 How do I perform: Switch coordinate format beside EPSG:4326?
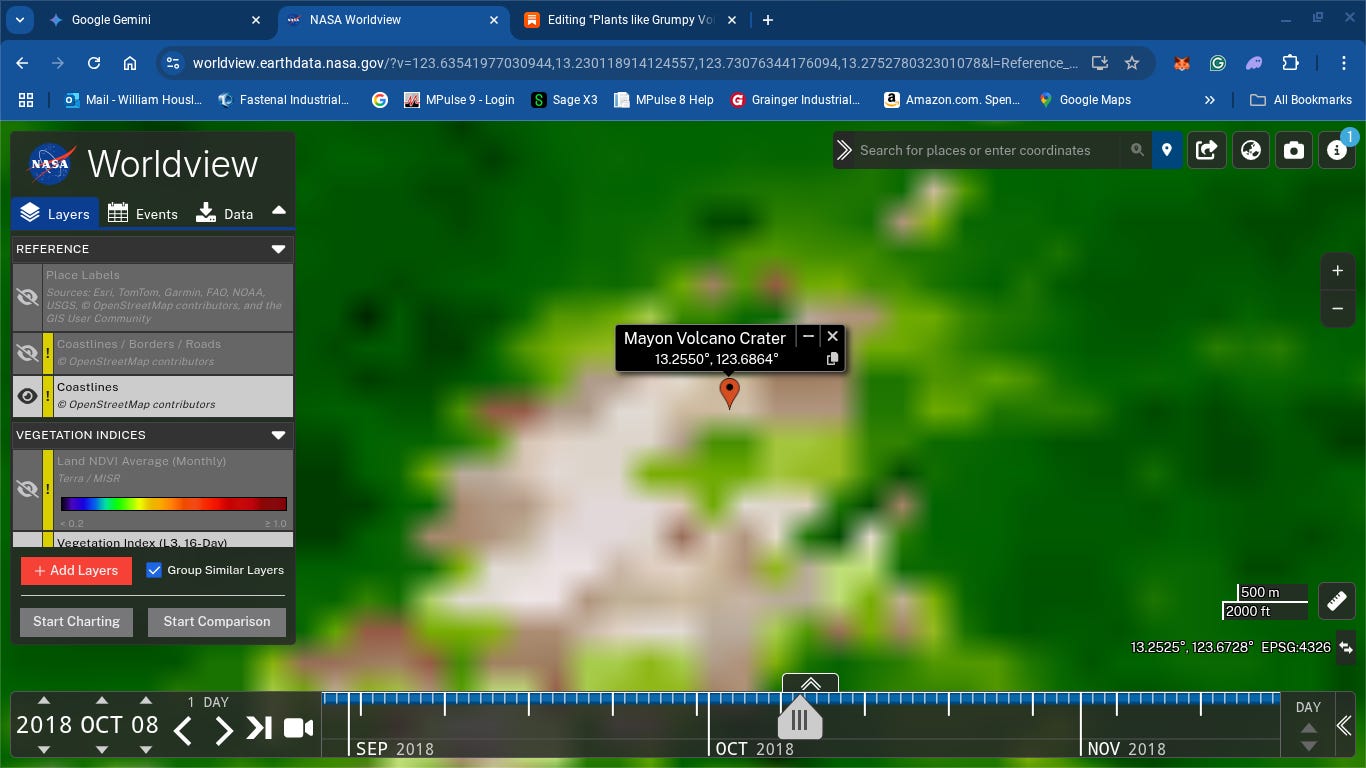pos(1345,647)
